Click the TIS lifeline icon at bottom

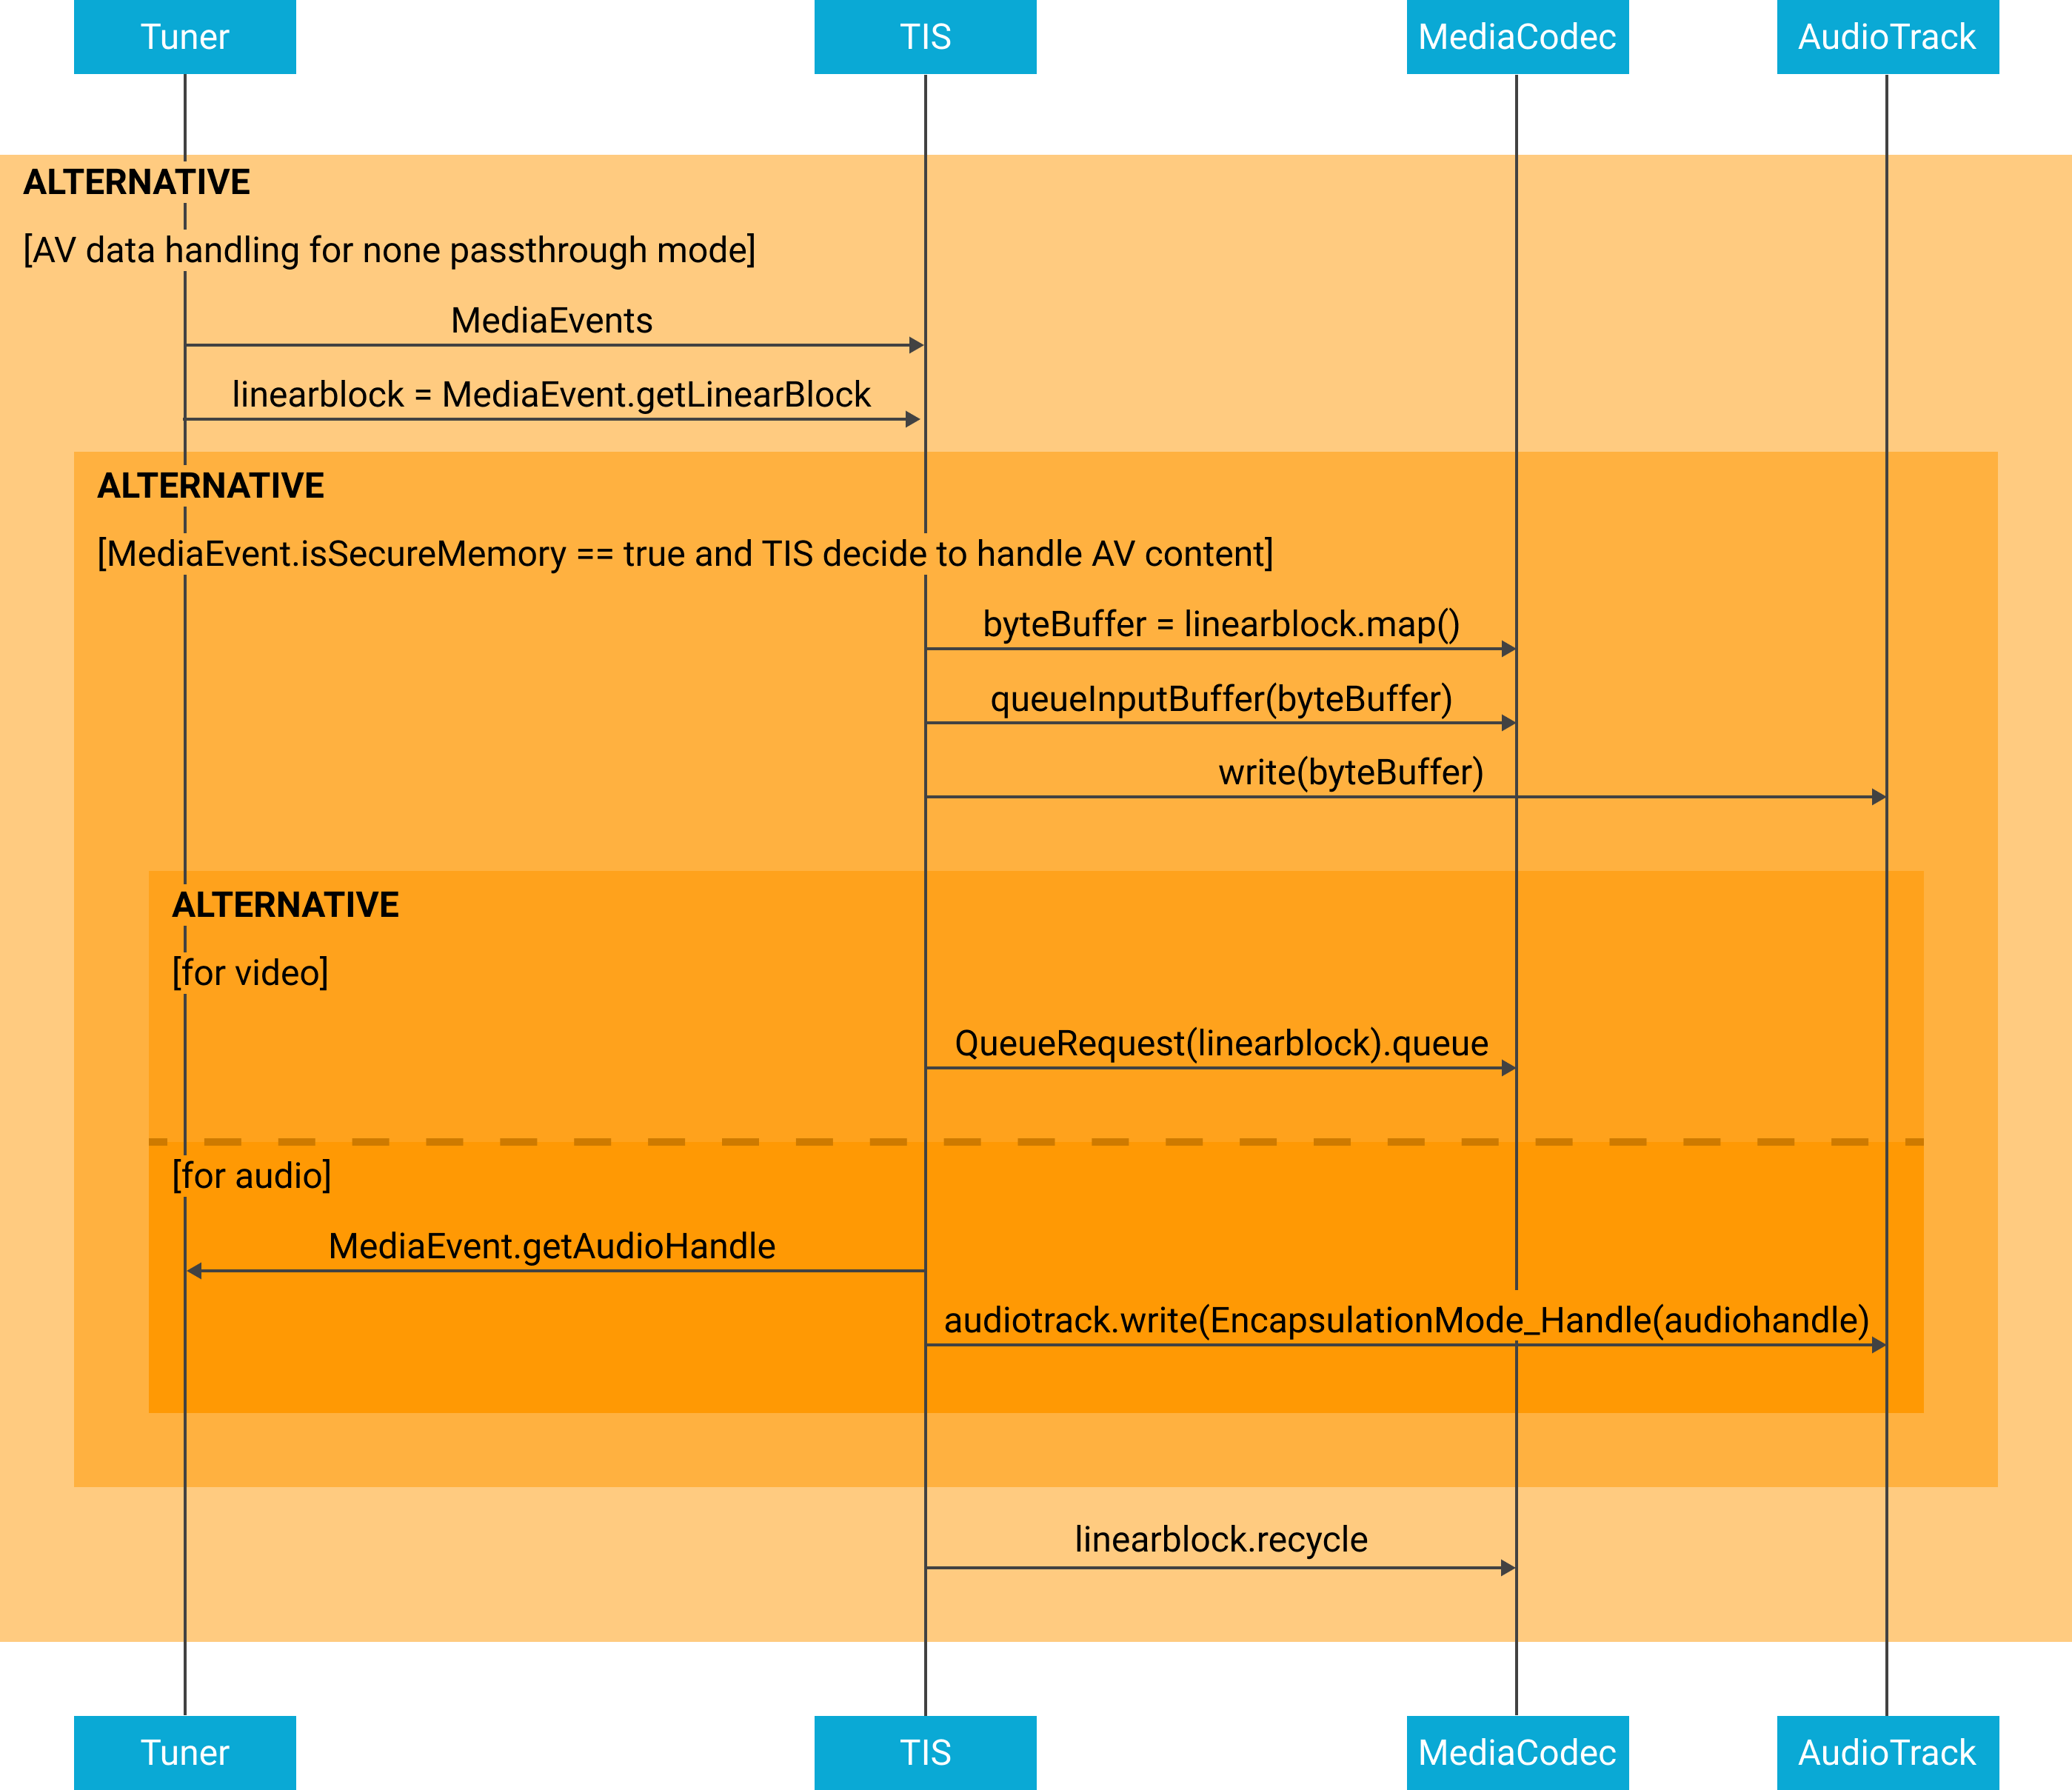[883, 1743]
